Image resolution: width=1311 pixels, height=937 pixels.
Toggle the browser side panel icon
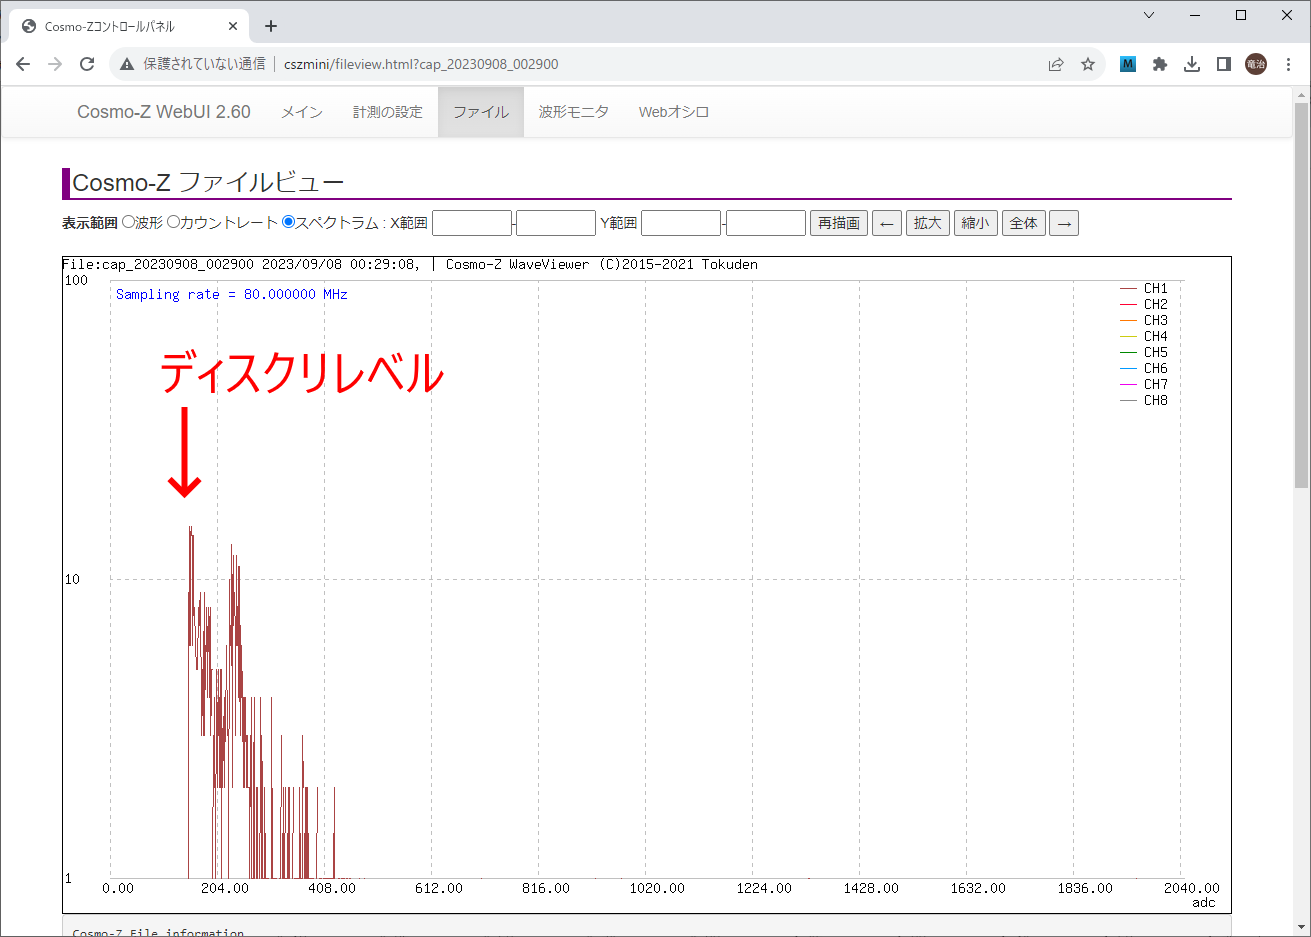[x=1223, y=64]
